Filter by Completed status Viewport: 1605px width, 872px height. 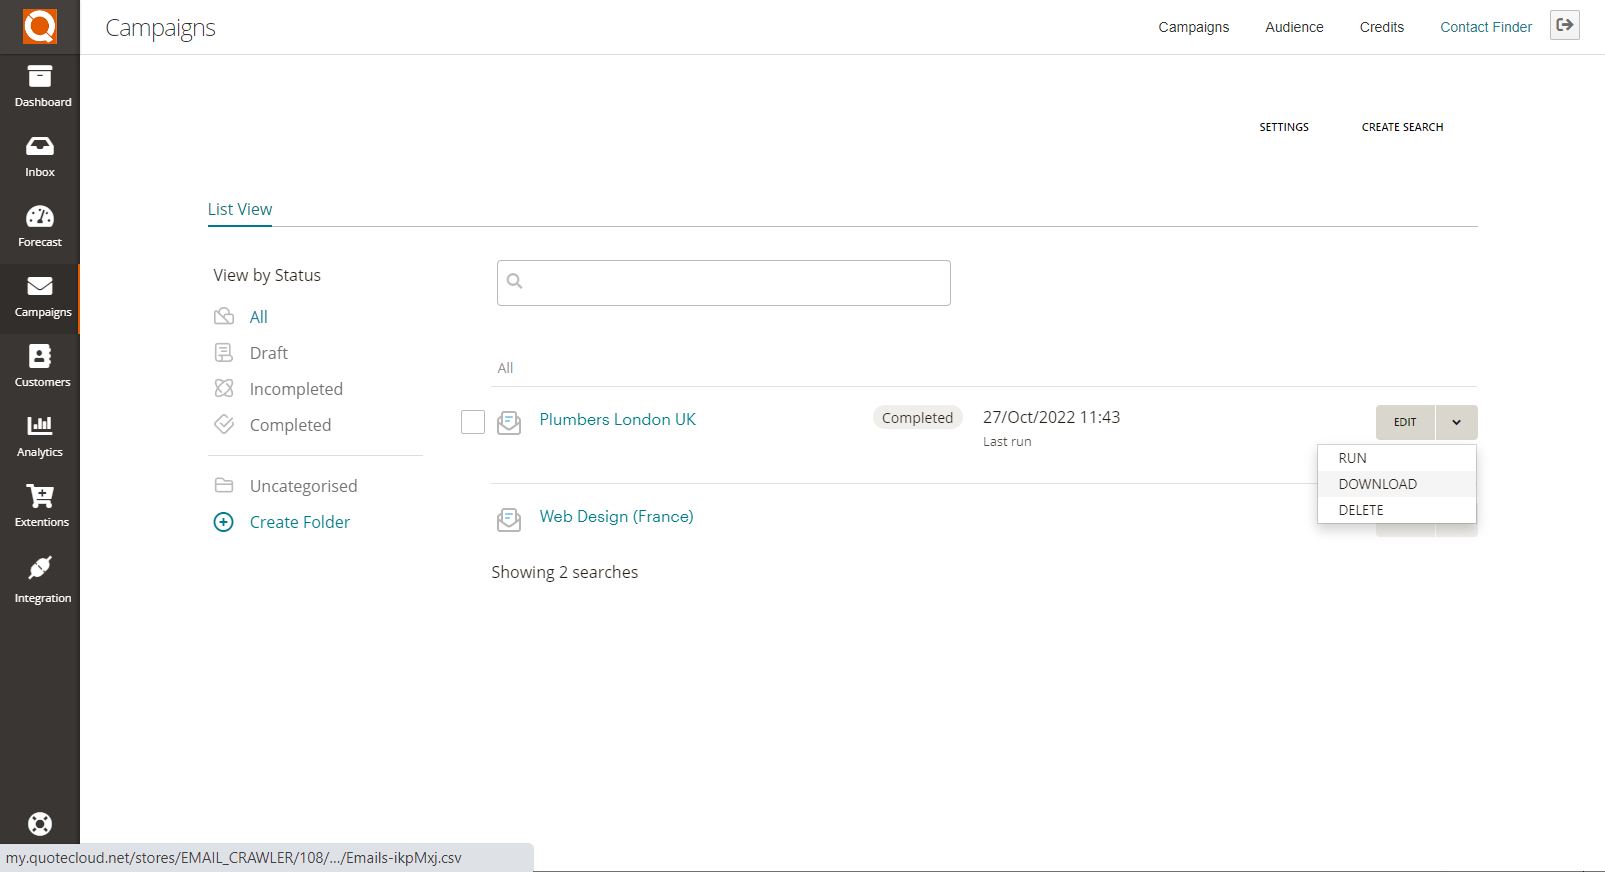click(x=290, y=425)
